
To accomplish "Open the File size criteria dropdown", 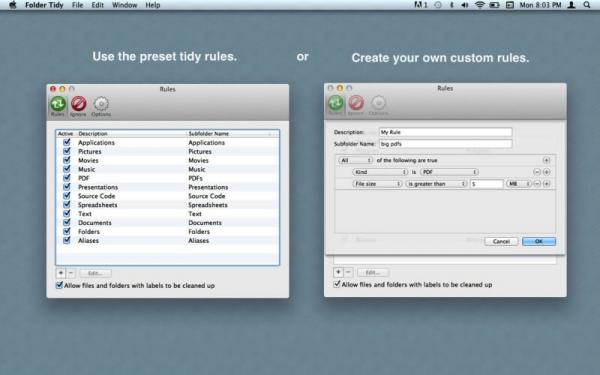I will click(377, 184).
